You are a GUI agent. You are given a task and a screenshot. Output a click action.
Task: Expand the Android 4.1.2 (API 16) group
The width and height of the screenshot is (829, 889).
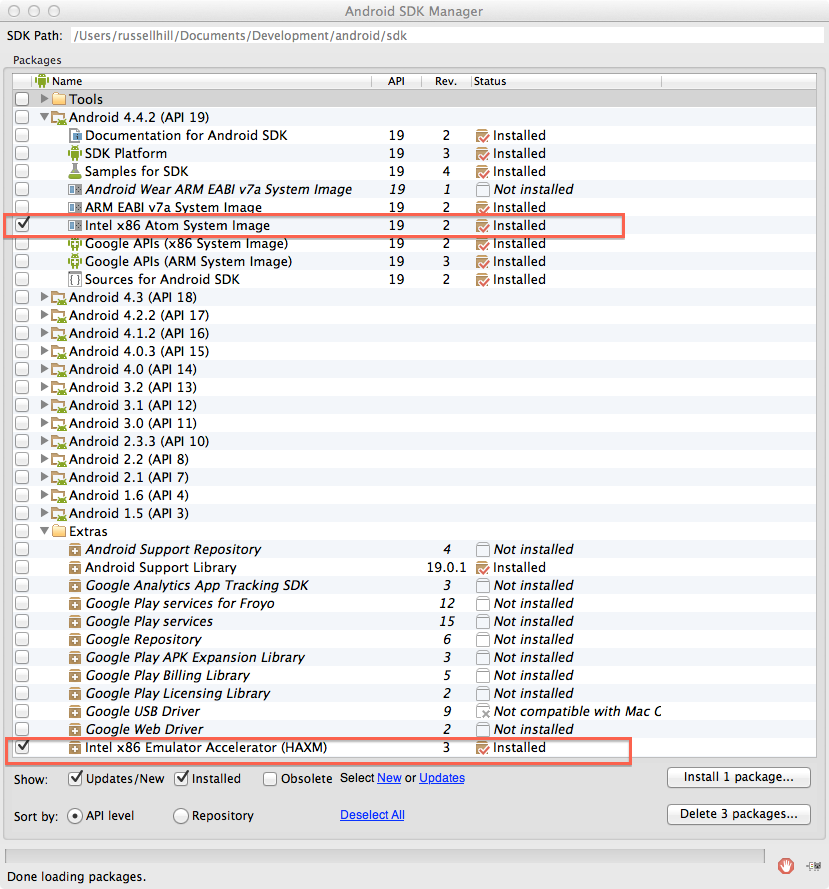44,333
